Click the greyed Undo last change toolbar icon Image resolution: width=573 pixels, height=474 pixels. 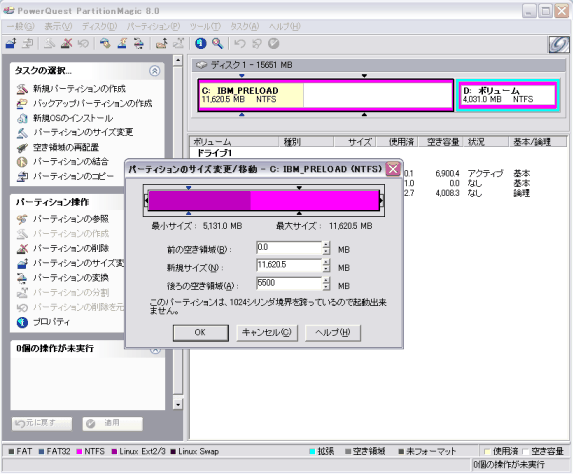(240, 43)
